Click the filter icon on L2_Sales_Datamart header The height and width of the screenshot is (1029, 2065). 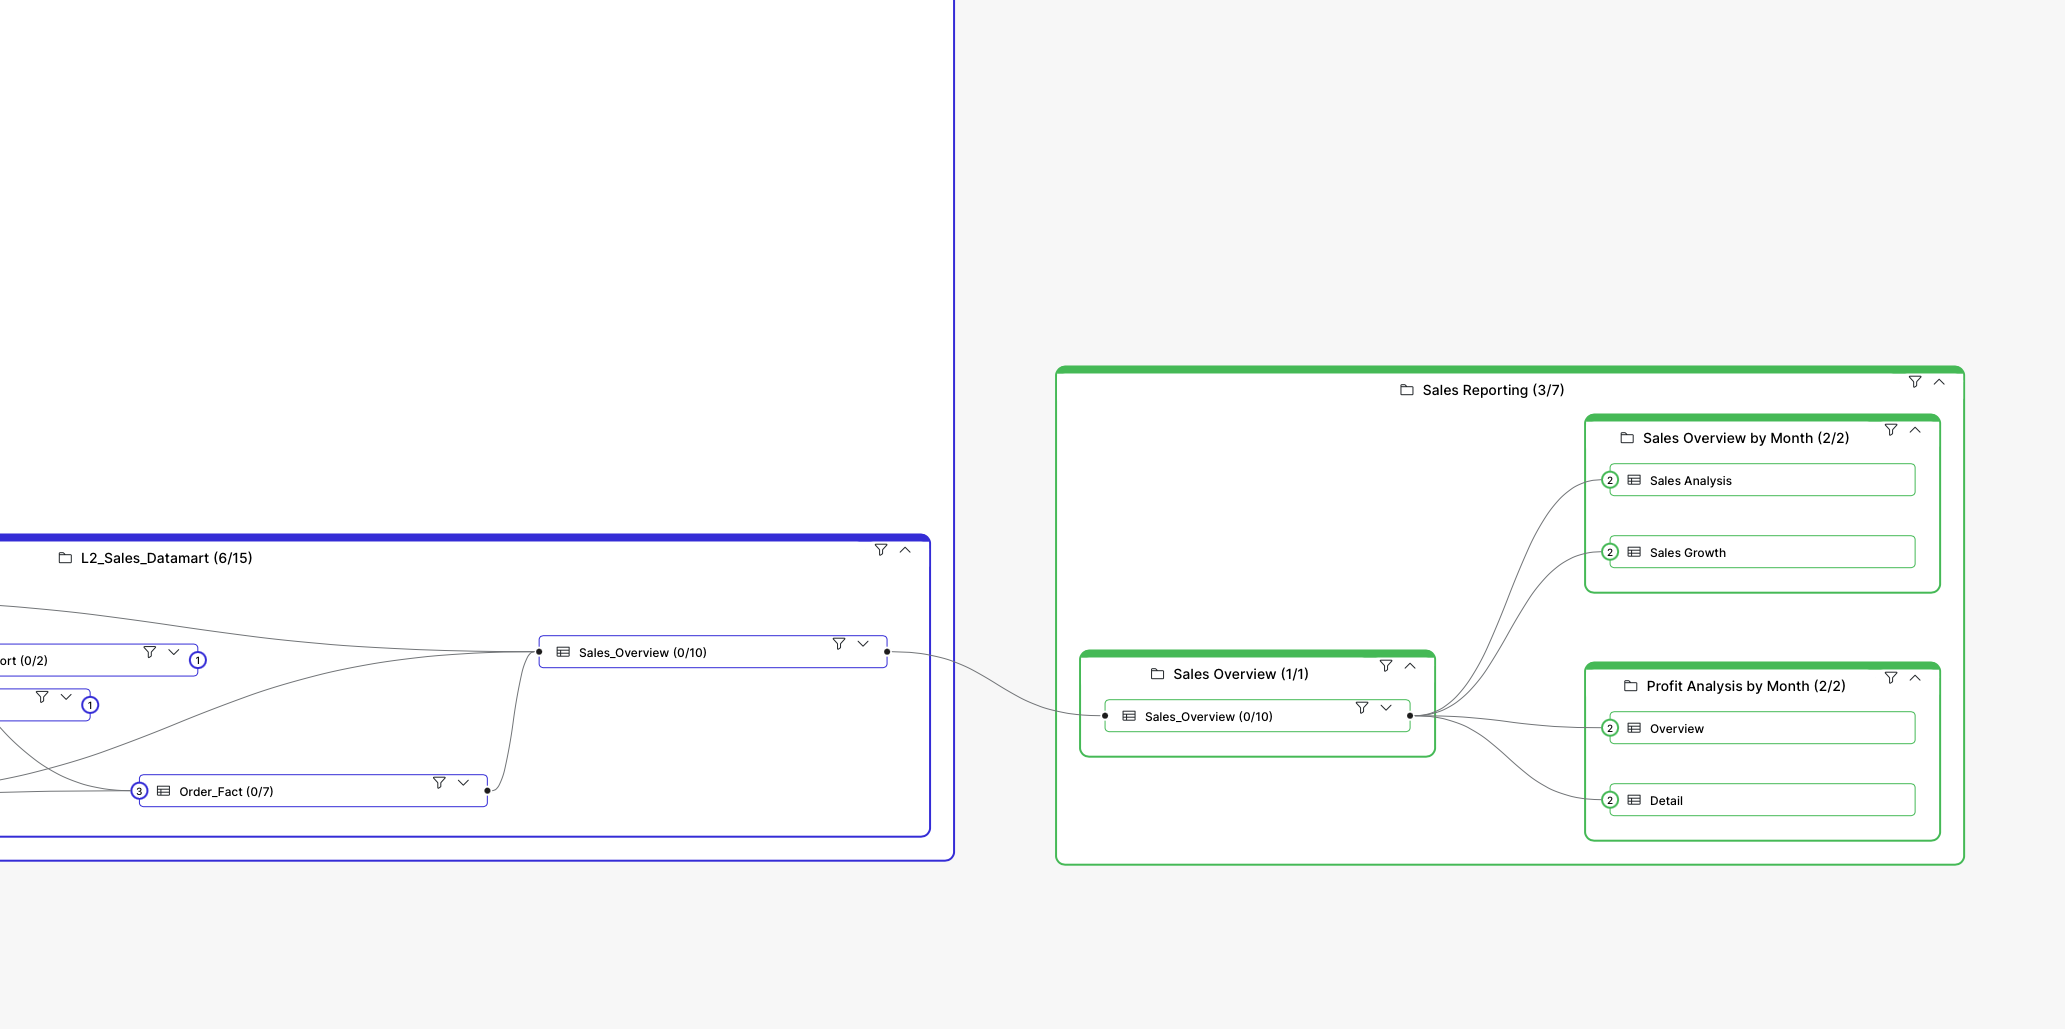pos(881,549)
